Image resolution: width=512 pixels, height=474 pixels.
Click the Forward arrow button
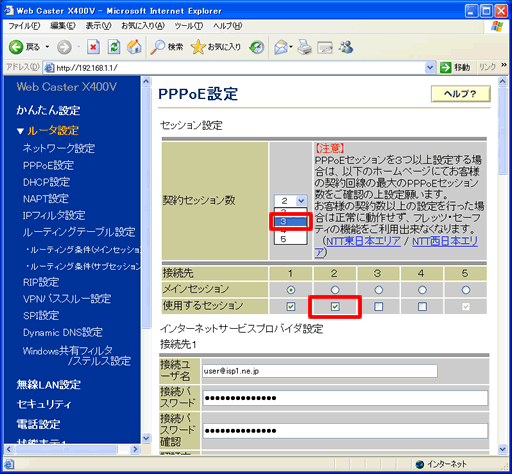tap(64, 47)
